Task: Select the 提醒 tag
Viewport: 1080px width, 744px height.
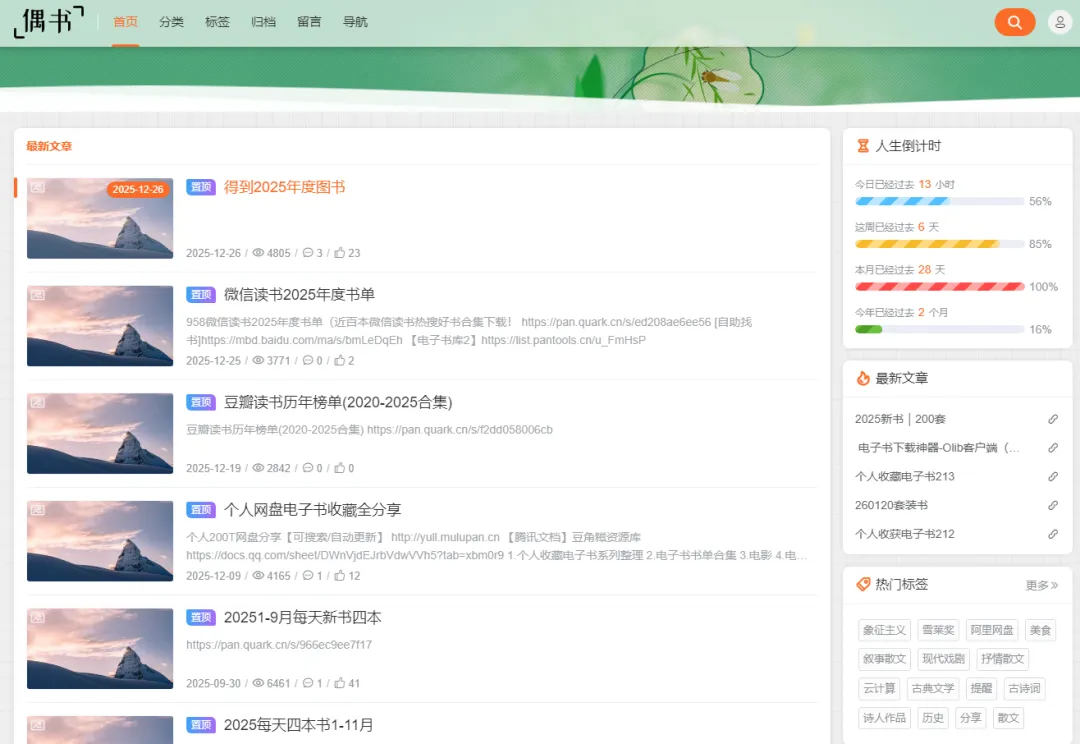Action: point(982,689)
